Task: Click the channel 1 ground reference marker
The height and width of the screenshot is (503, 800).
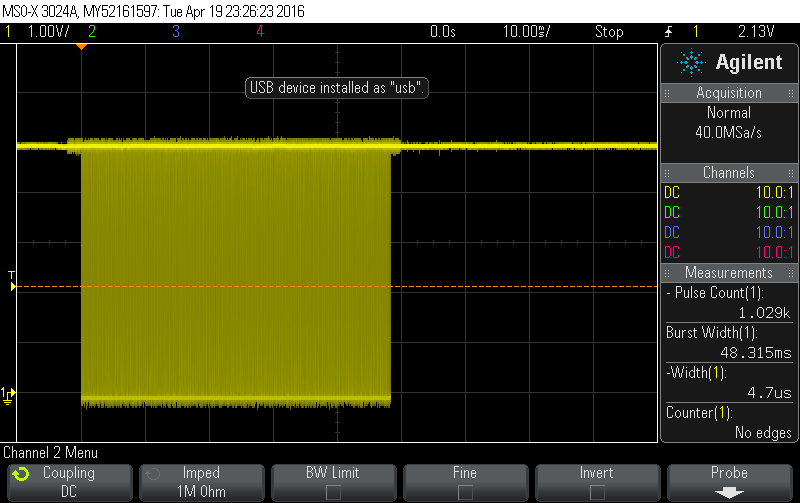Action: [x=9, y=394]
